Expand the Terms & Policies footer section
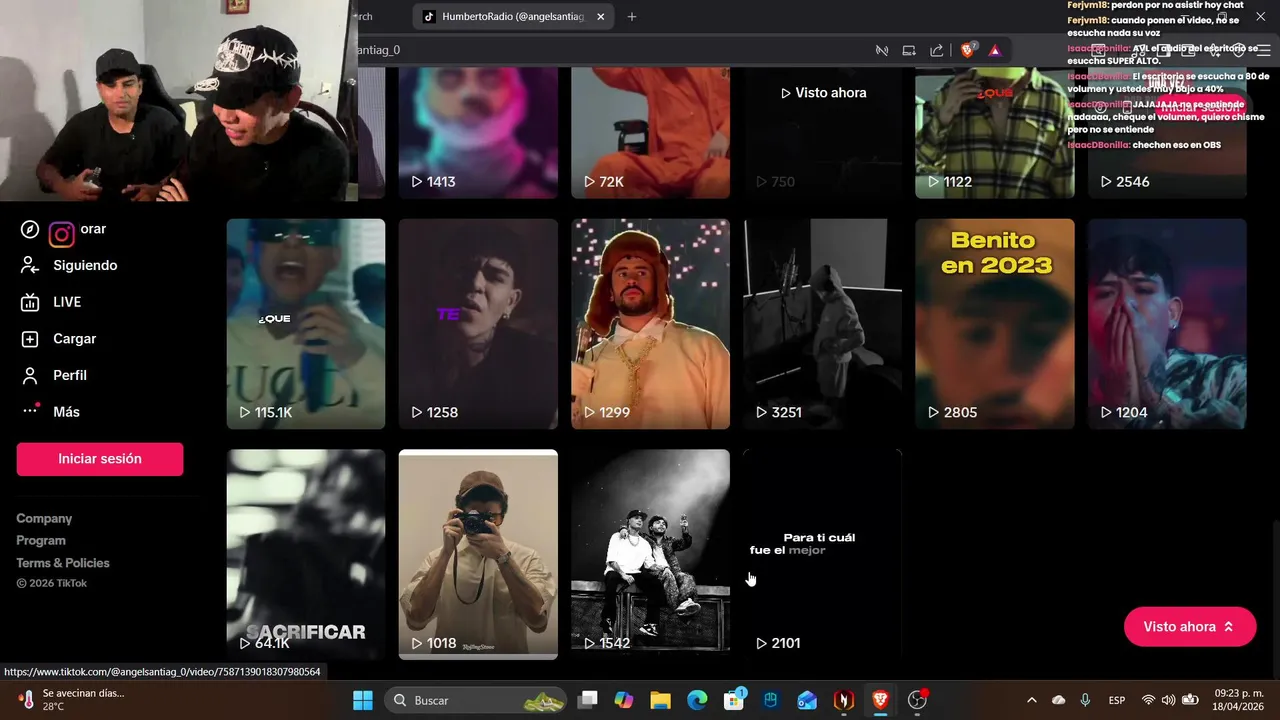Image resolution: width=1280 pixels, height=720 pixels. tap(63, 563)
